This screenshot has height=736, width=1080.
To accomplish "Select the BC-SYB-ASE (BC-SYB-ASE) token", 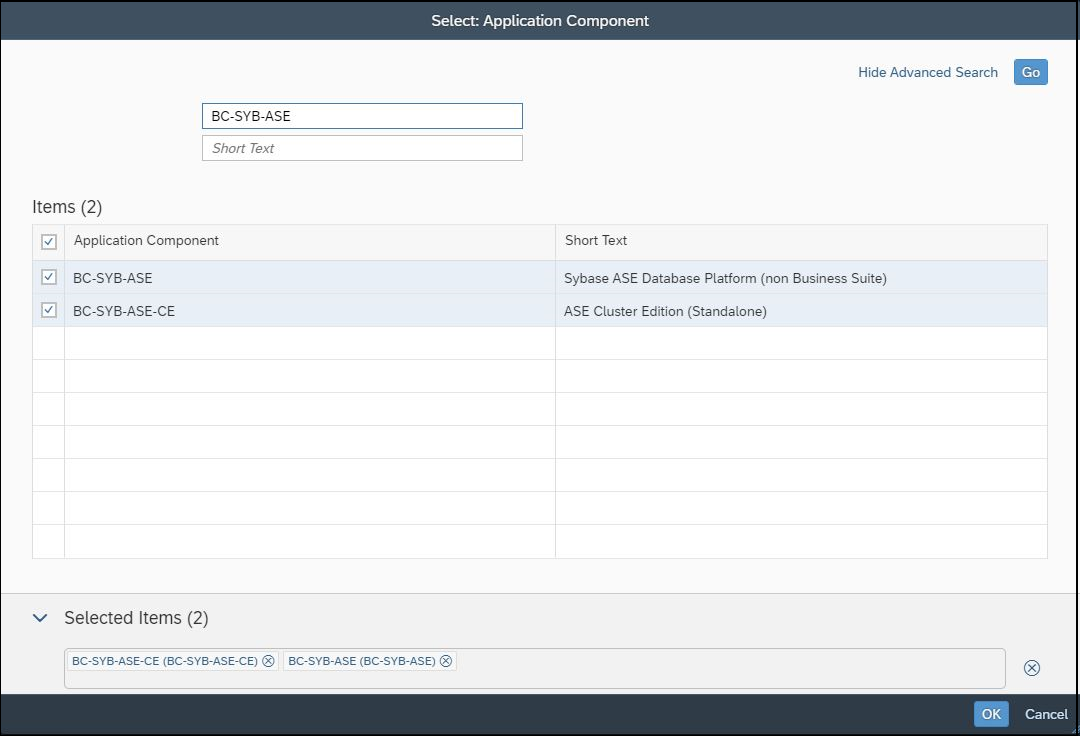I will click(361, 661).
